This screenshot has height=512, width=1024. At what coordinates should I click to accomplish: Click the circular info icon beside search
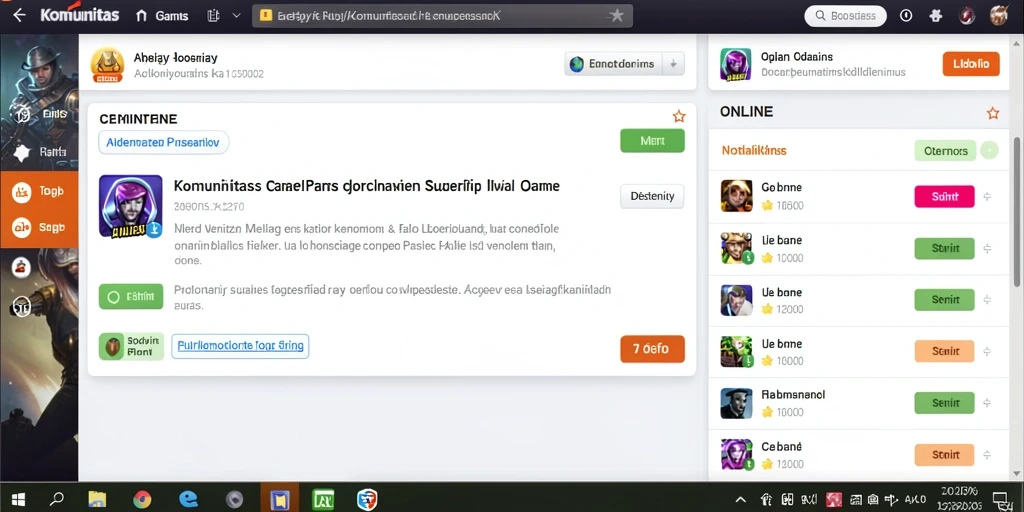pos(906,16)
